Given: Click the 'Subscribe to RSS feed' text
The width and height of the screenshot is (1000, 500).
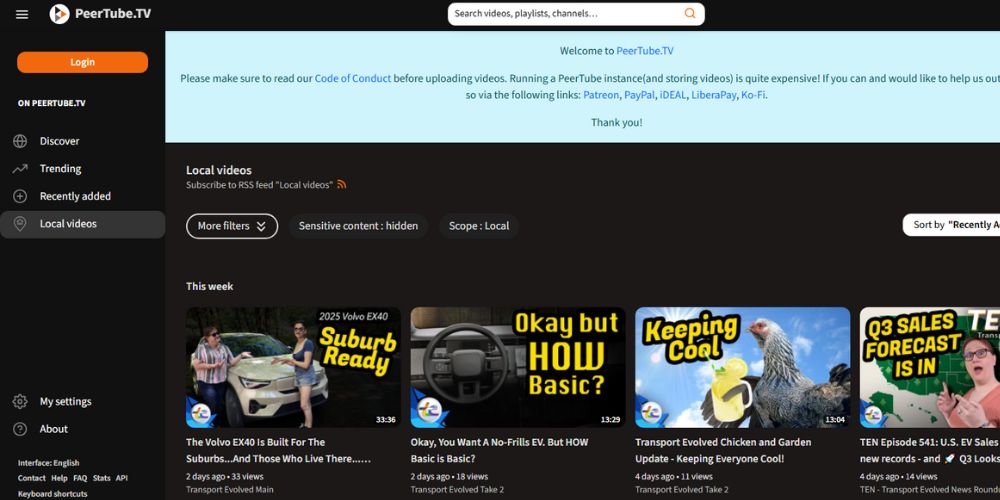Looking at the screenshot, I should (260, 185).
